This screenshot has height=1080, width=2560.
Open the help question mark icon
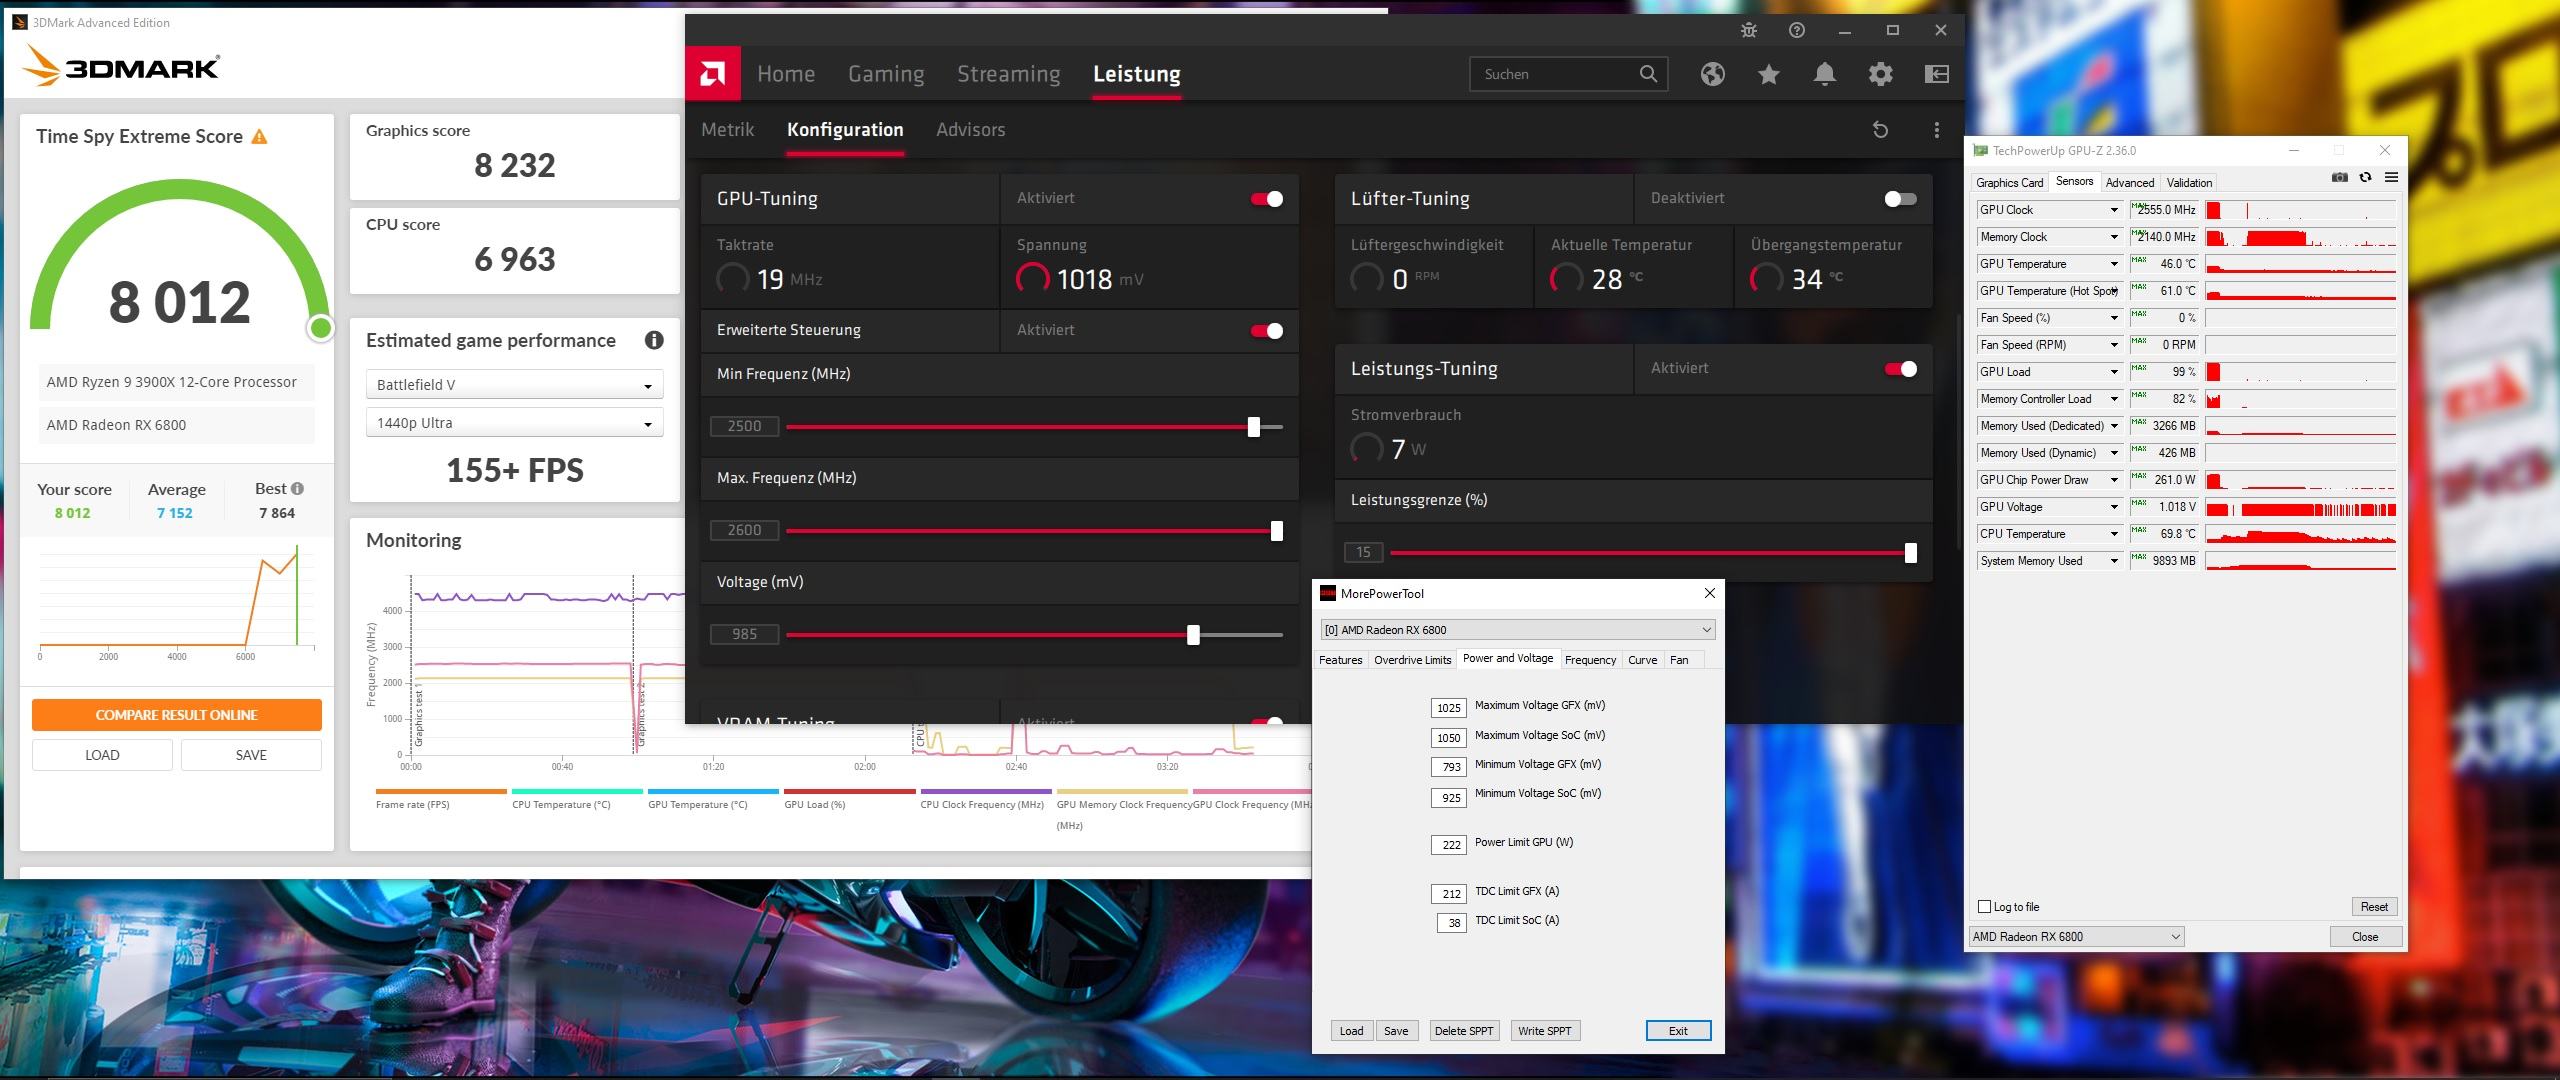(1797, 31)
